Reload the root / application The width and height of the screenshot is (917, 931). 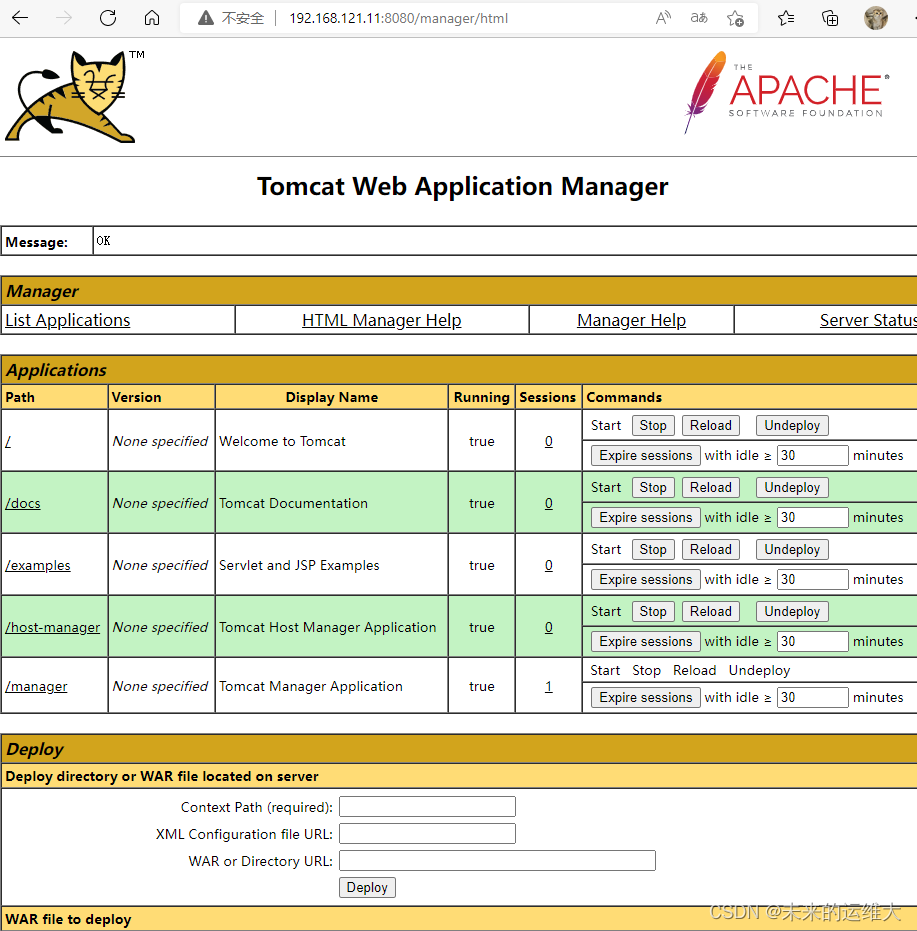710,425
